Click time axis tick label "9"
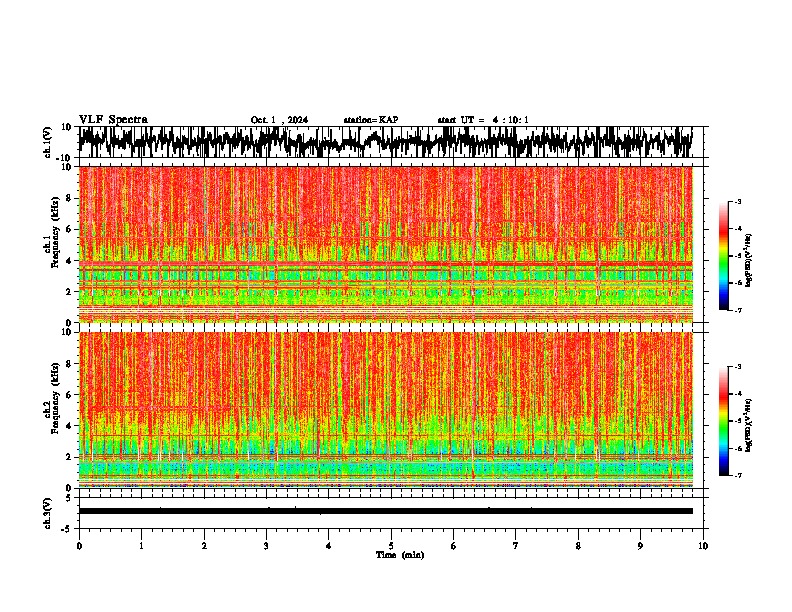 pos(640,546)
